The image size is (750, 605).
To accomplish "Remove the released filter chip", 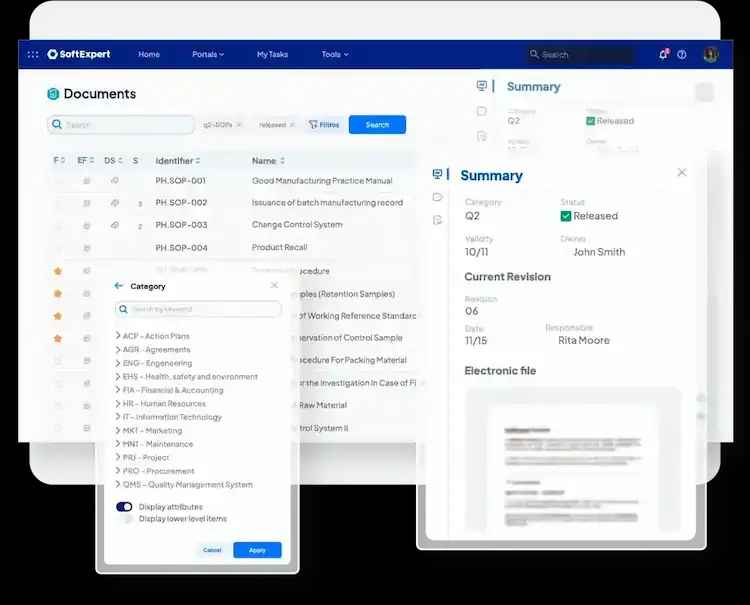I will tap(292, 125).
